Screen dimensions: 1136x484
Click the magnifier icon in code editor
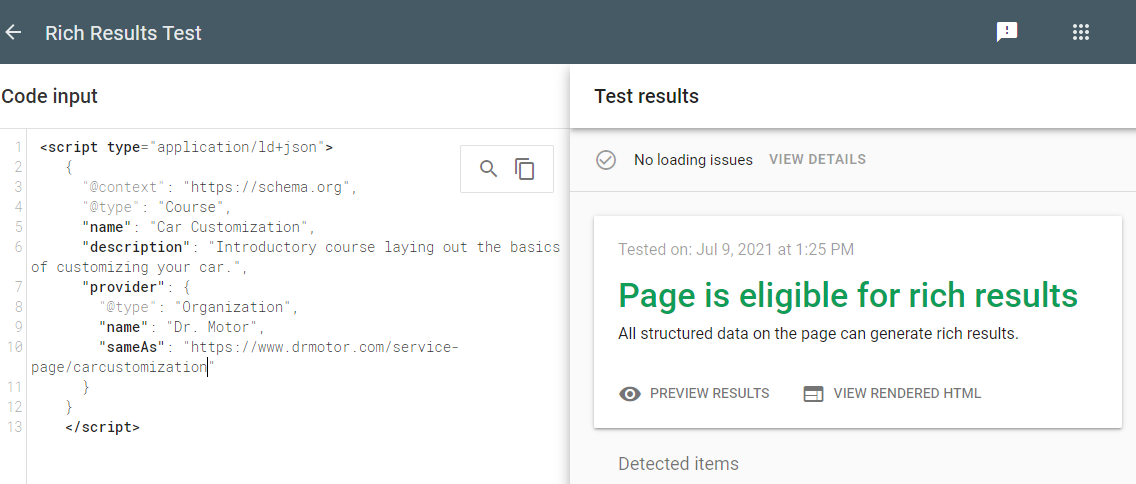tap(488, 169)
